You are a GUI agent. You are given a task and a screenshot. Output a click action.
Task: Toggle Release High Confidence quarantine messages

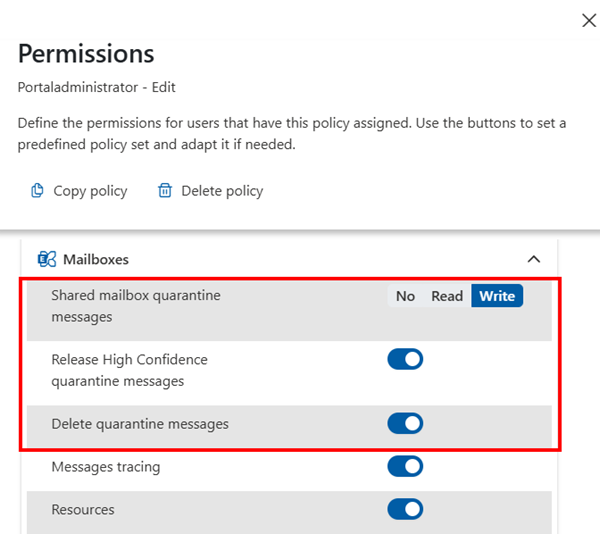pyautogui.click(x=405, y=359)
